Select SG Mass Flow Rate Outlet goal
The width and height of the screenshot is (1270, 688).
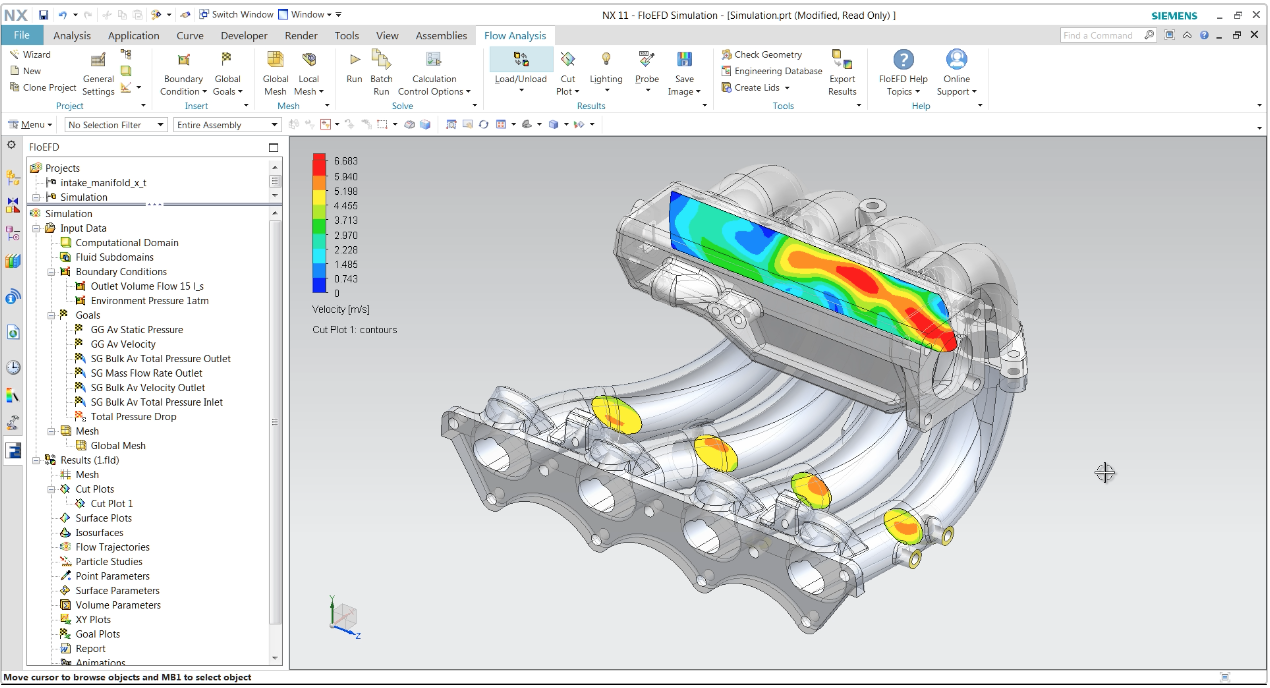click(146, 373)
